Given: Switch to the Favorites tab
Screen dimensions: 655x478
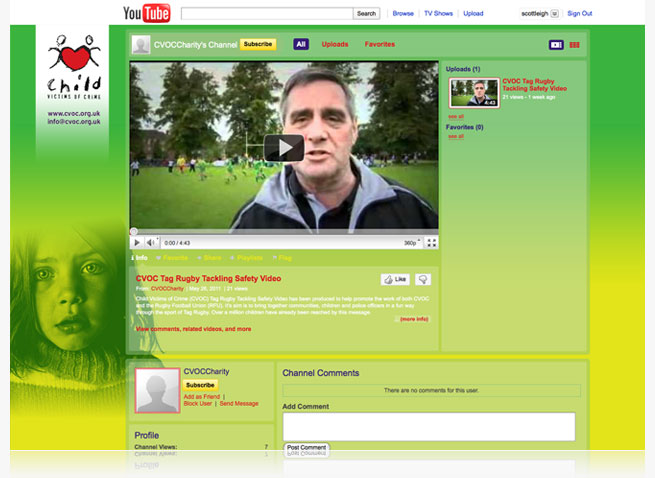Looking at the screenshot, I should 379,44.
